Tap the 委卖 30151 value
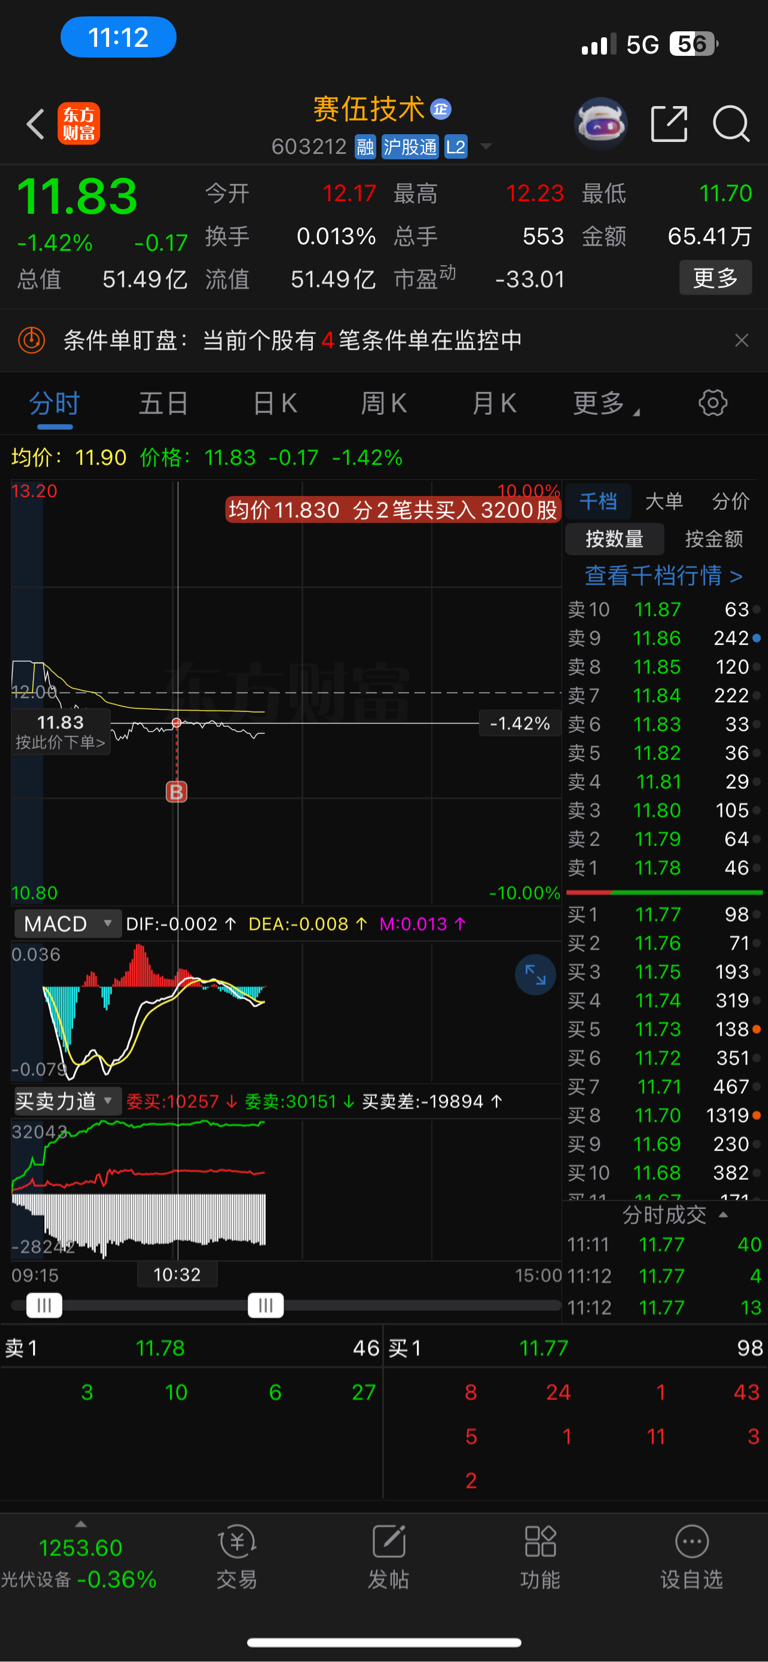The width and height of the screenshot is (768, 1662). point(299,1101)
